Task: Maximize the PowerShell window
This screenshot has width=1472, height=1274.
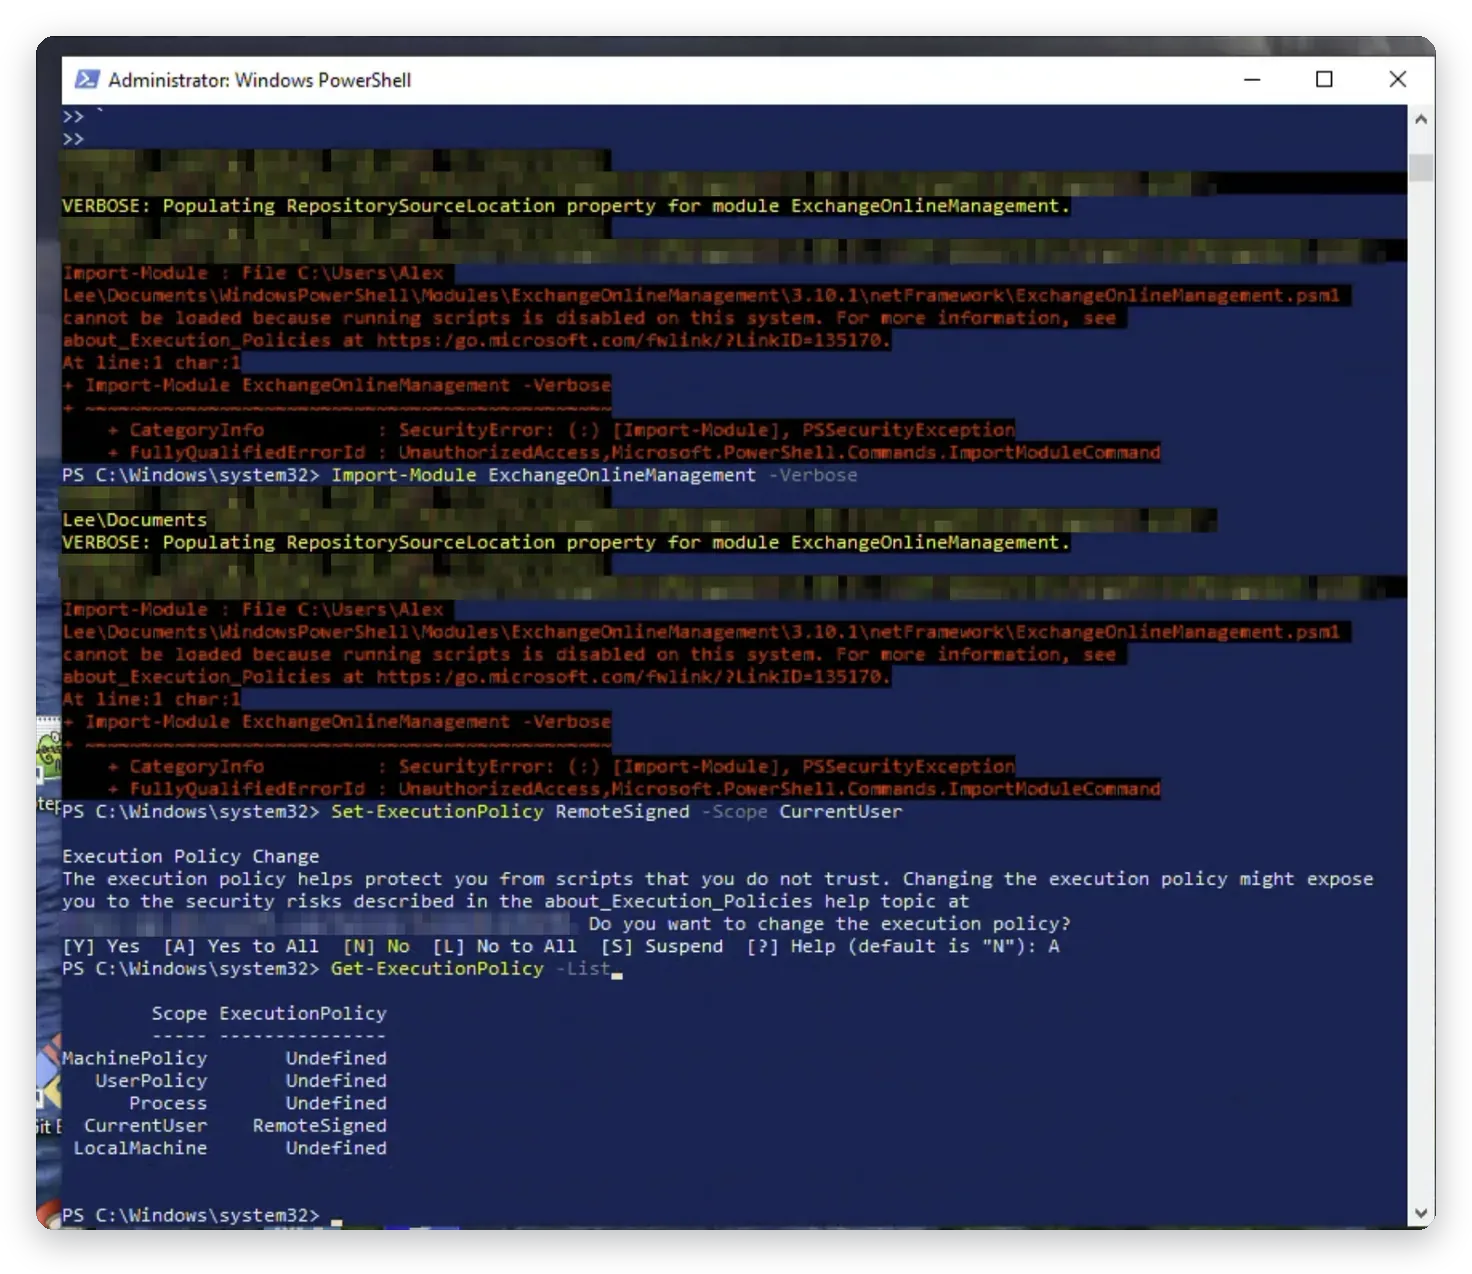Action: pos(1324,79)
